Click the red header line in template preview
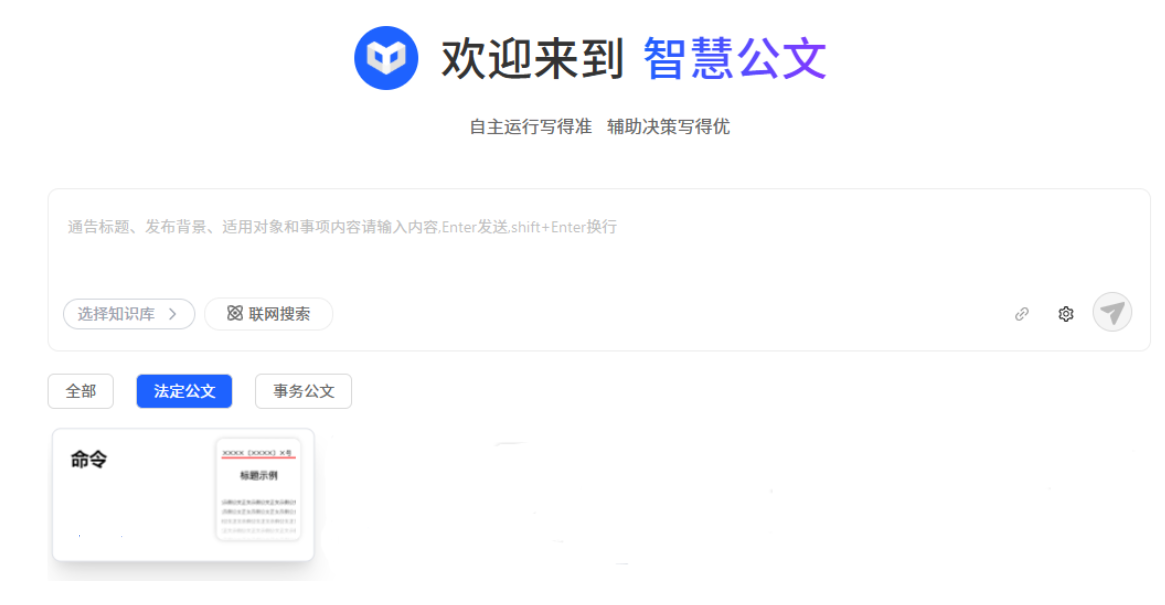The width and height of the screenshot is (1165, 605). (x=259, y=458)
